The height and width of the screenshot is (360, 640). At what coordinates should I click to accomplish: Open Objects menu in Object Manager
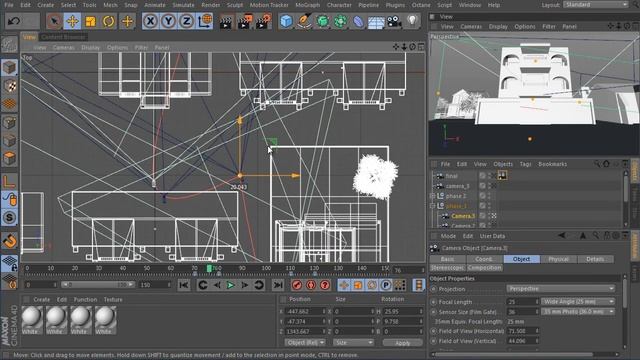[x=503, y=164]
